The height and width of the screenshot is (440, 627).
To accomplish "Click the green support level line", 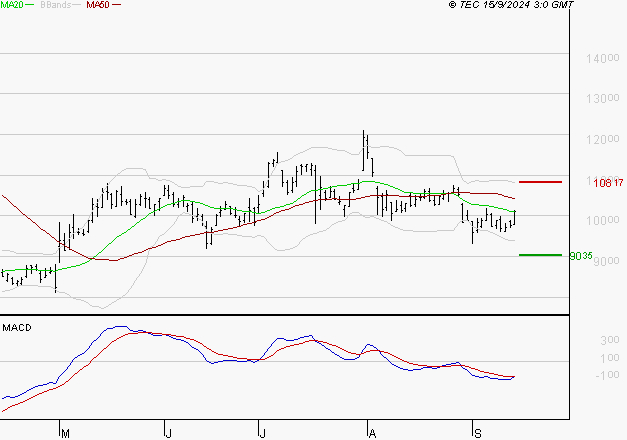I will click(x=540, y=255).
